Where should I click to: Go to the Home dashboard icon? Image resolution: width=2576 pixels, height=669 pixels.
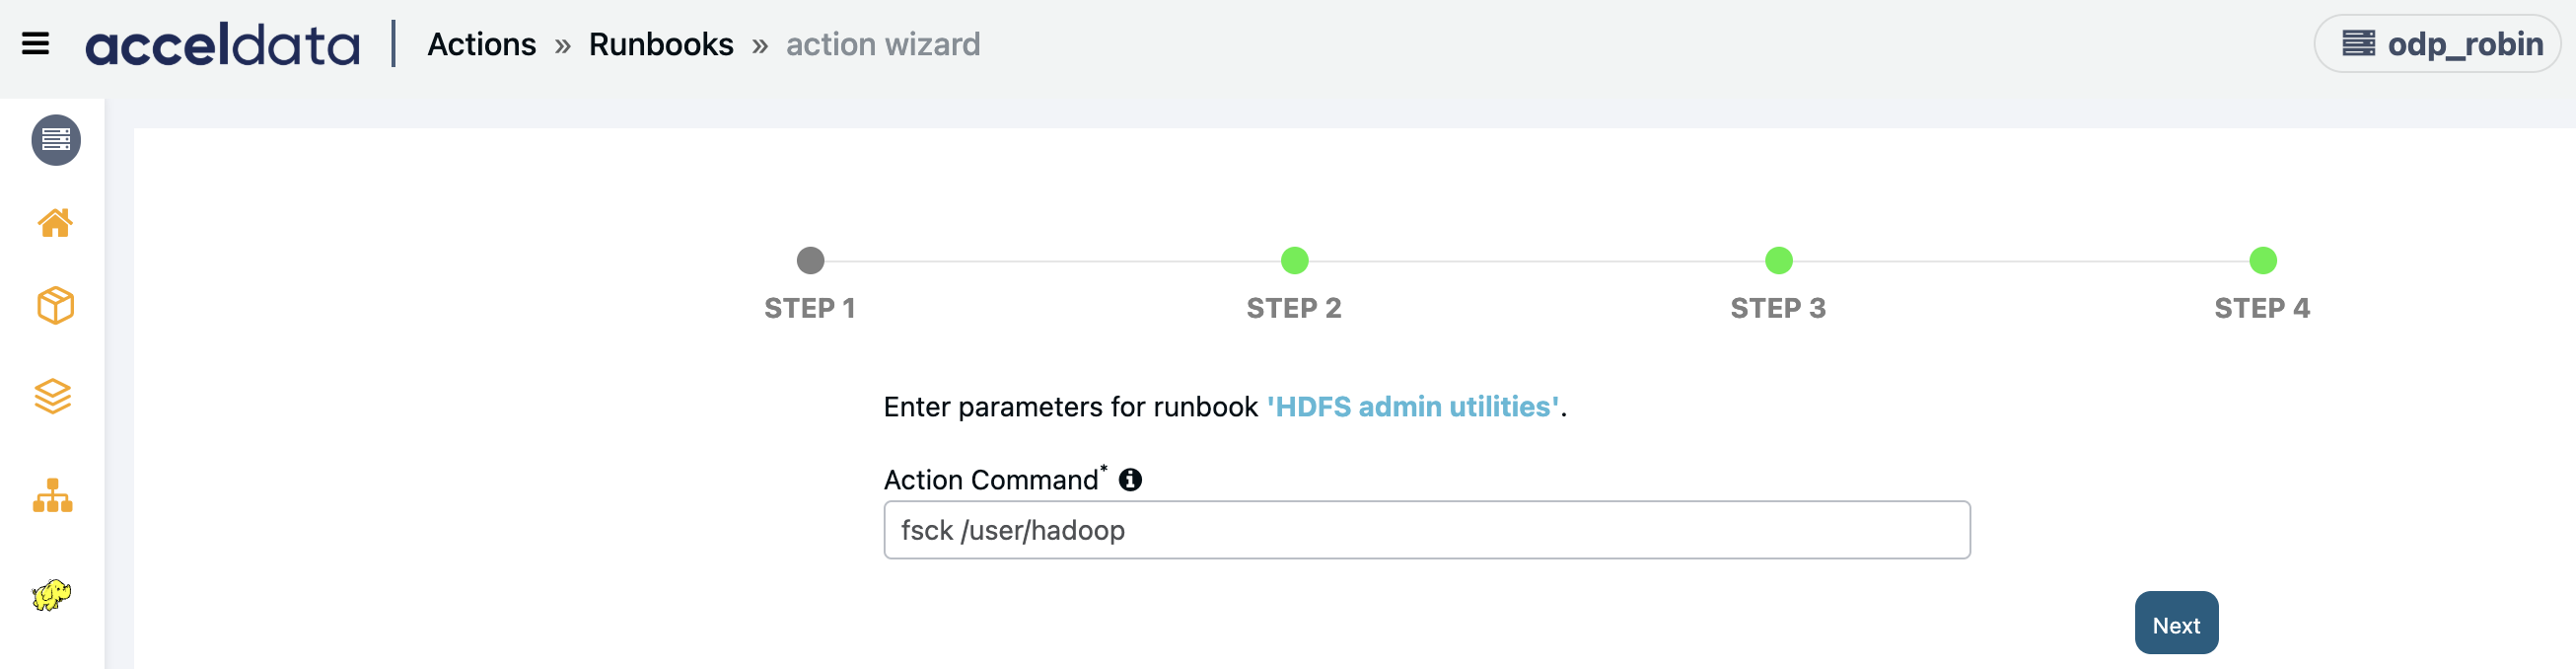[x=55, y=222]
